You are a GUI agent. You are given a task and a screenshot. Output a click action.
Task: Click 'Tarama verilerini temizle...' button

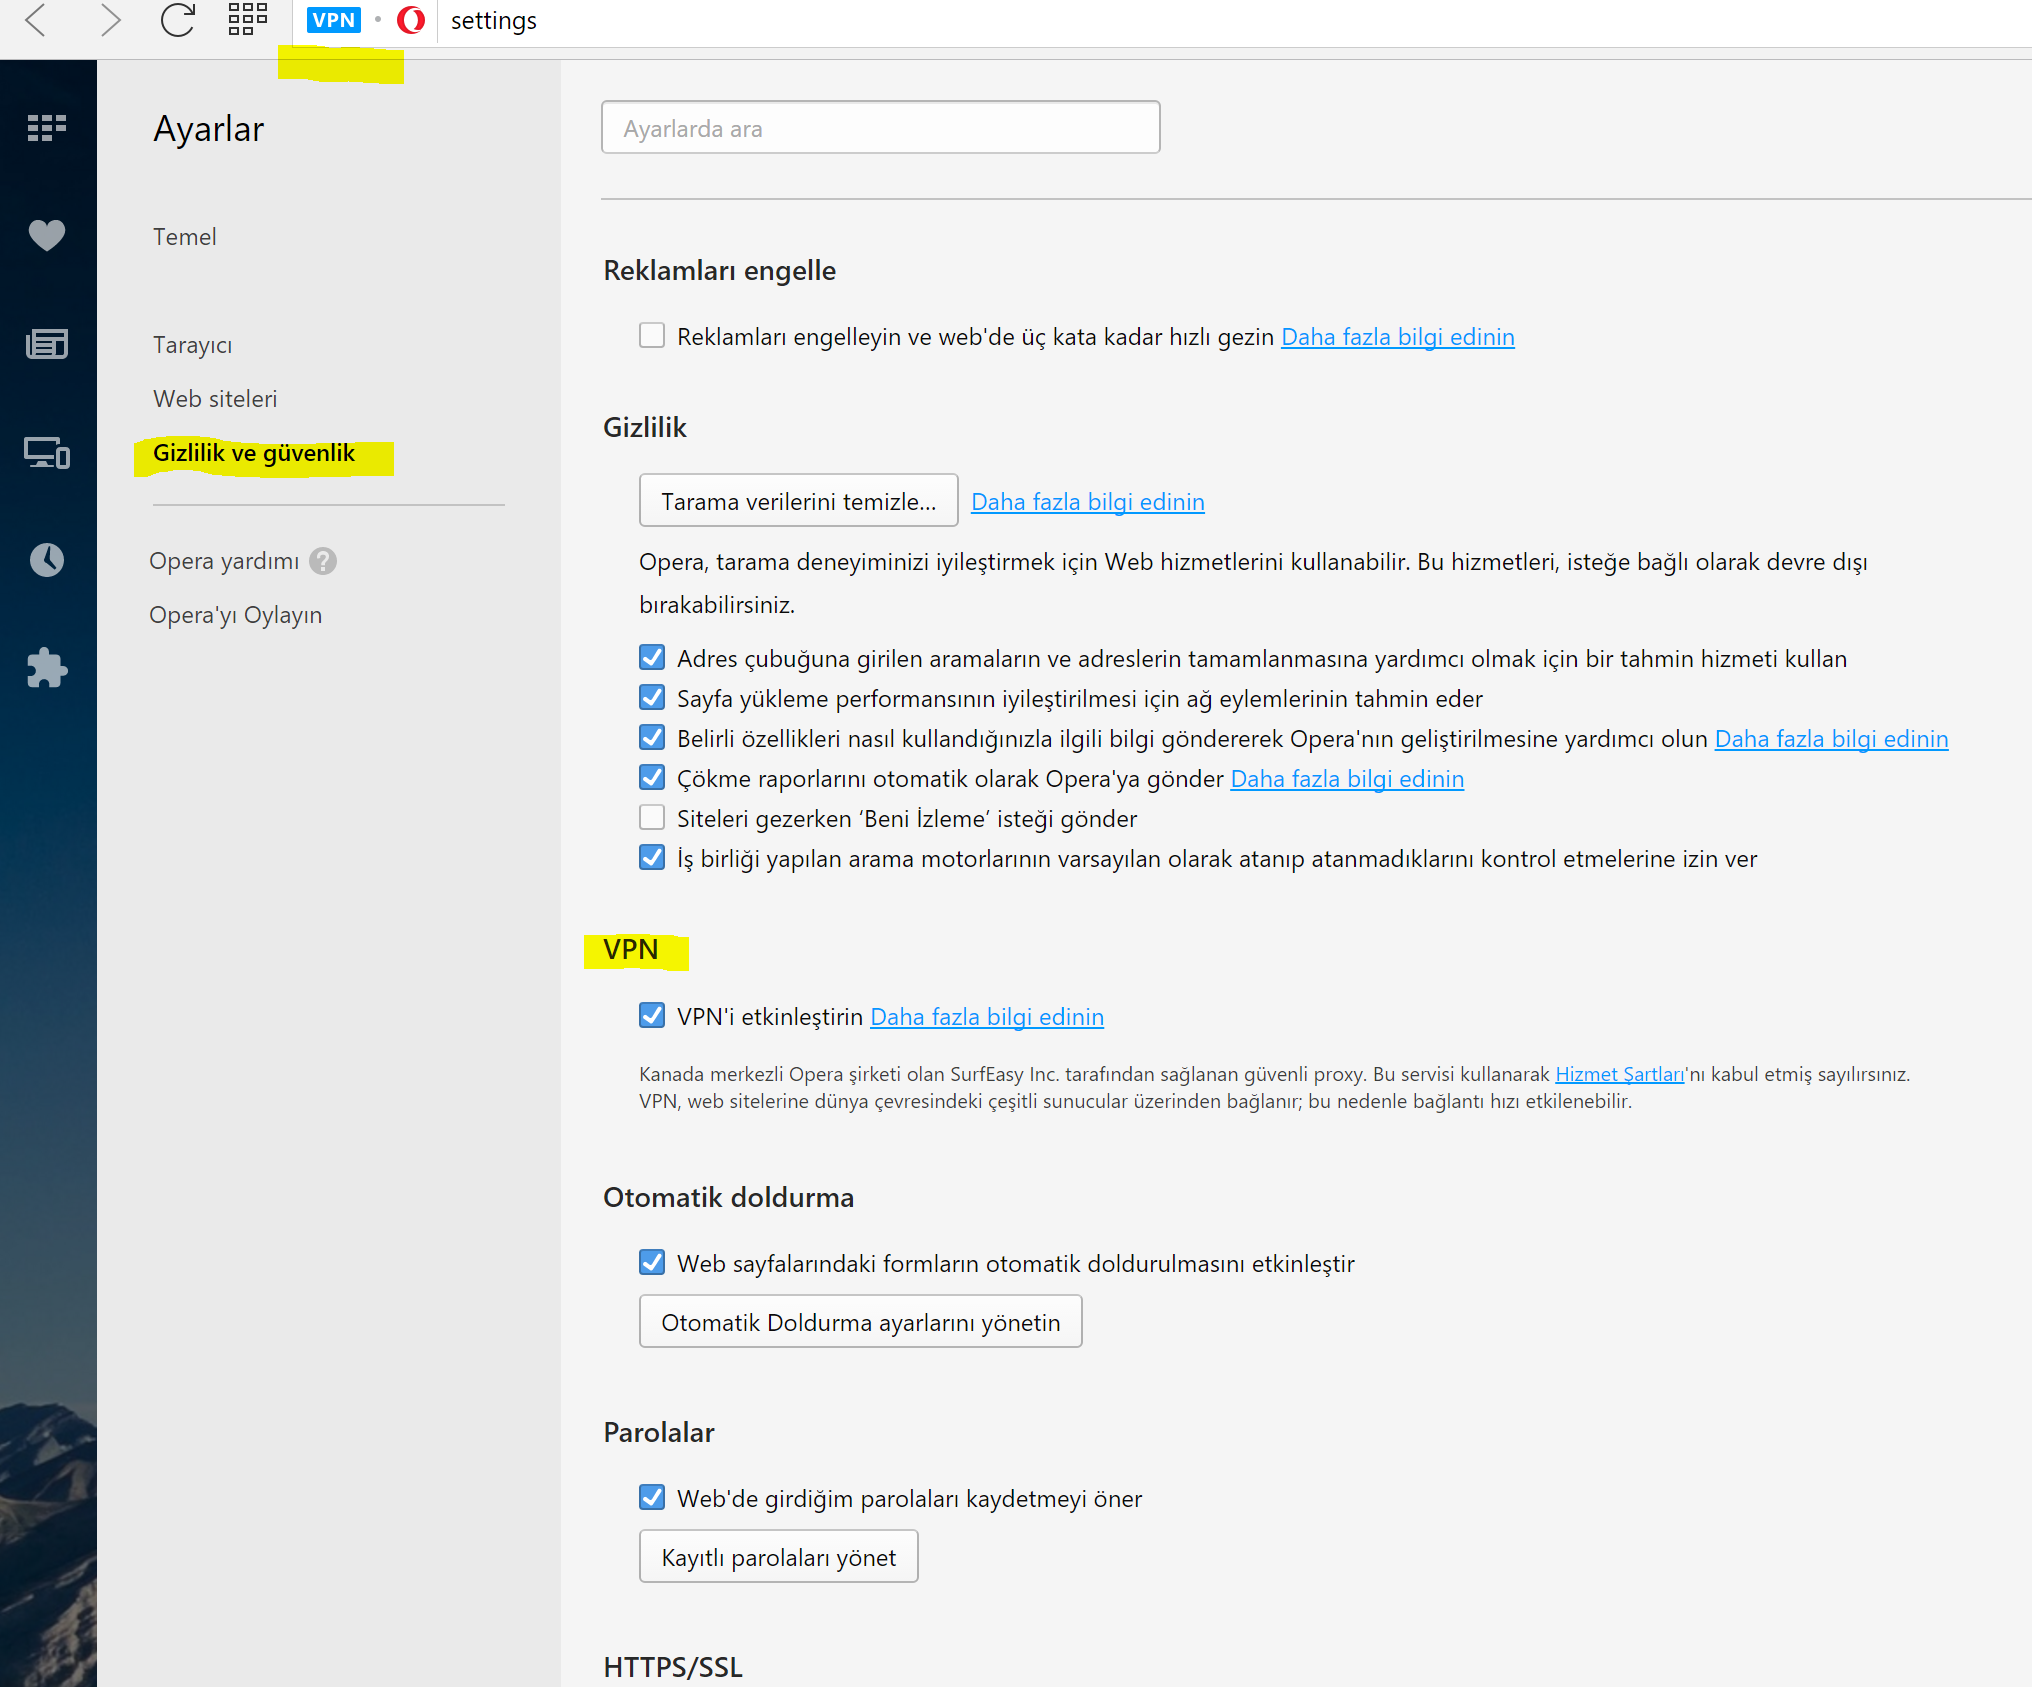click(798, 501)
